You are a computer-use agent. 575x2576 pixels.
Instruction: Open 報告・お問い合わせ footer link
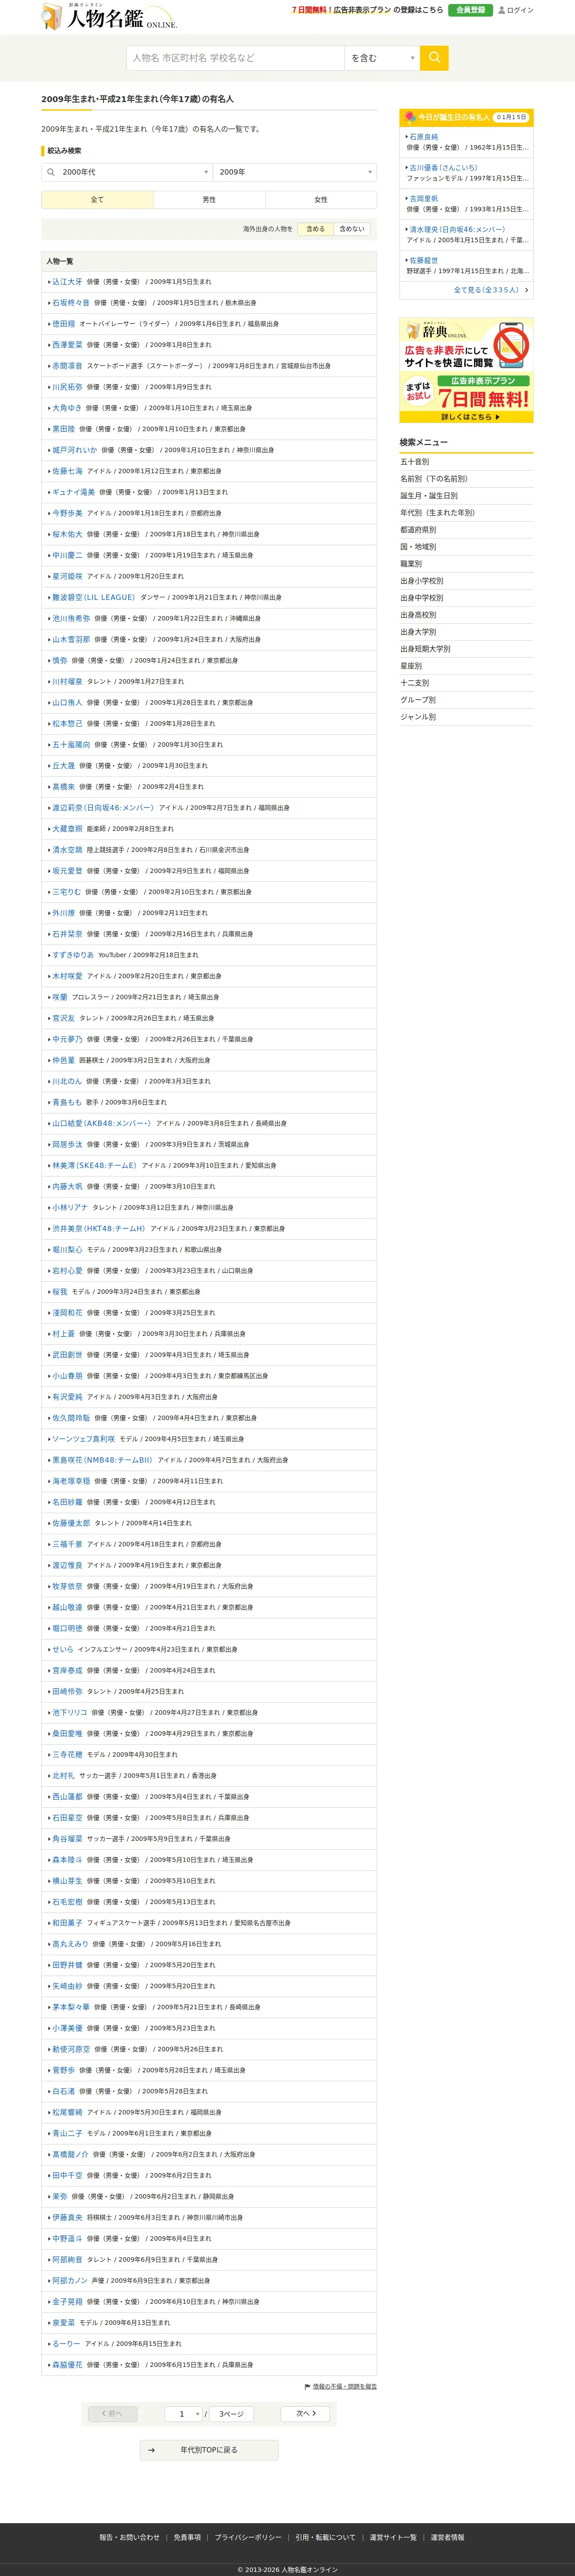pyautogui.click(x=129, y=2537)
